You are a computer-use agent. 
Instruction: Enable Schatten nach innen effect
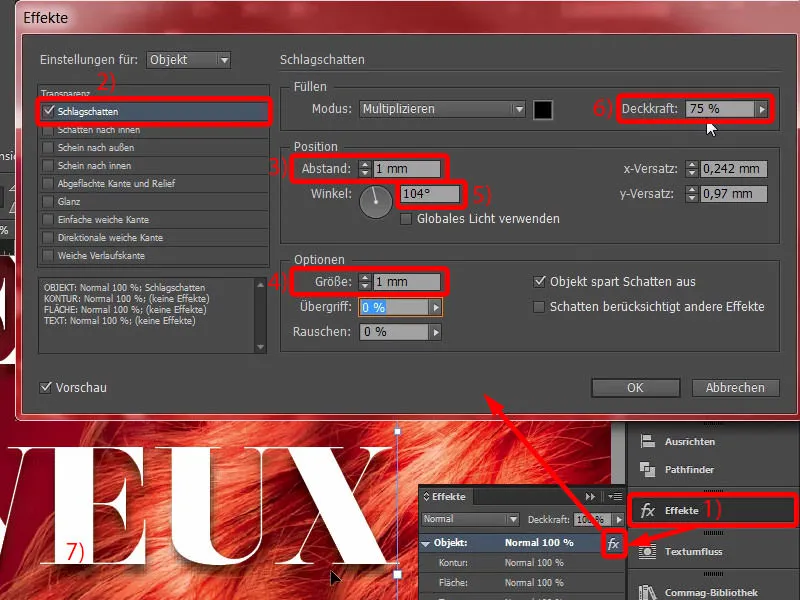point(48,130)
